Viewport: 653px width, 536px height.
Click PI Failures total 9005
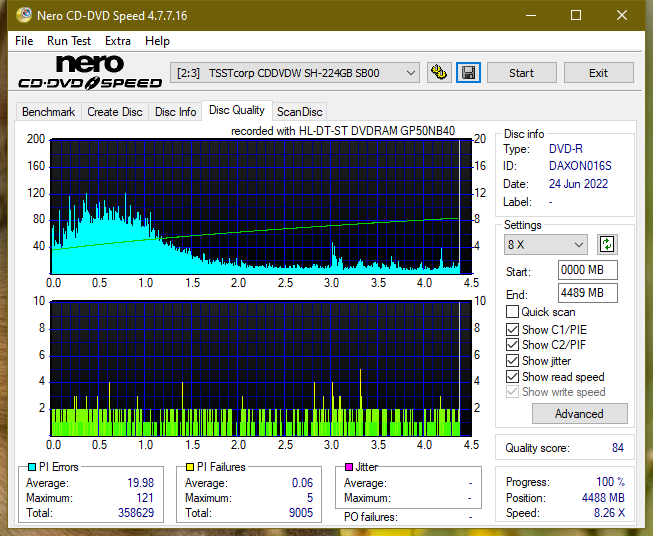tap(301, 513)
